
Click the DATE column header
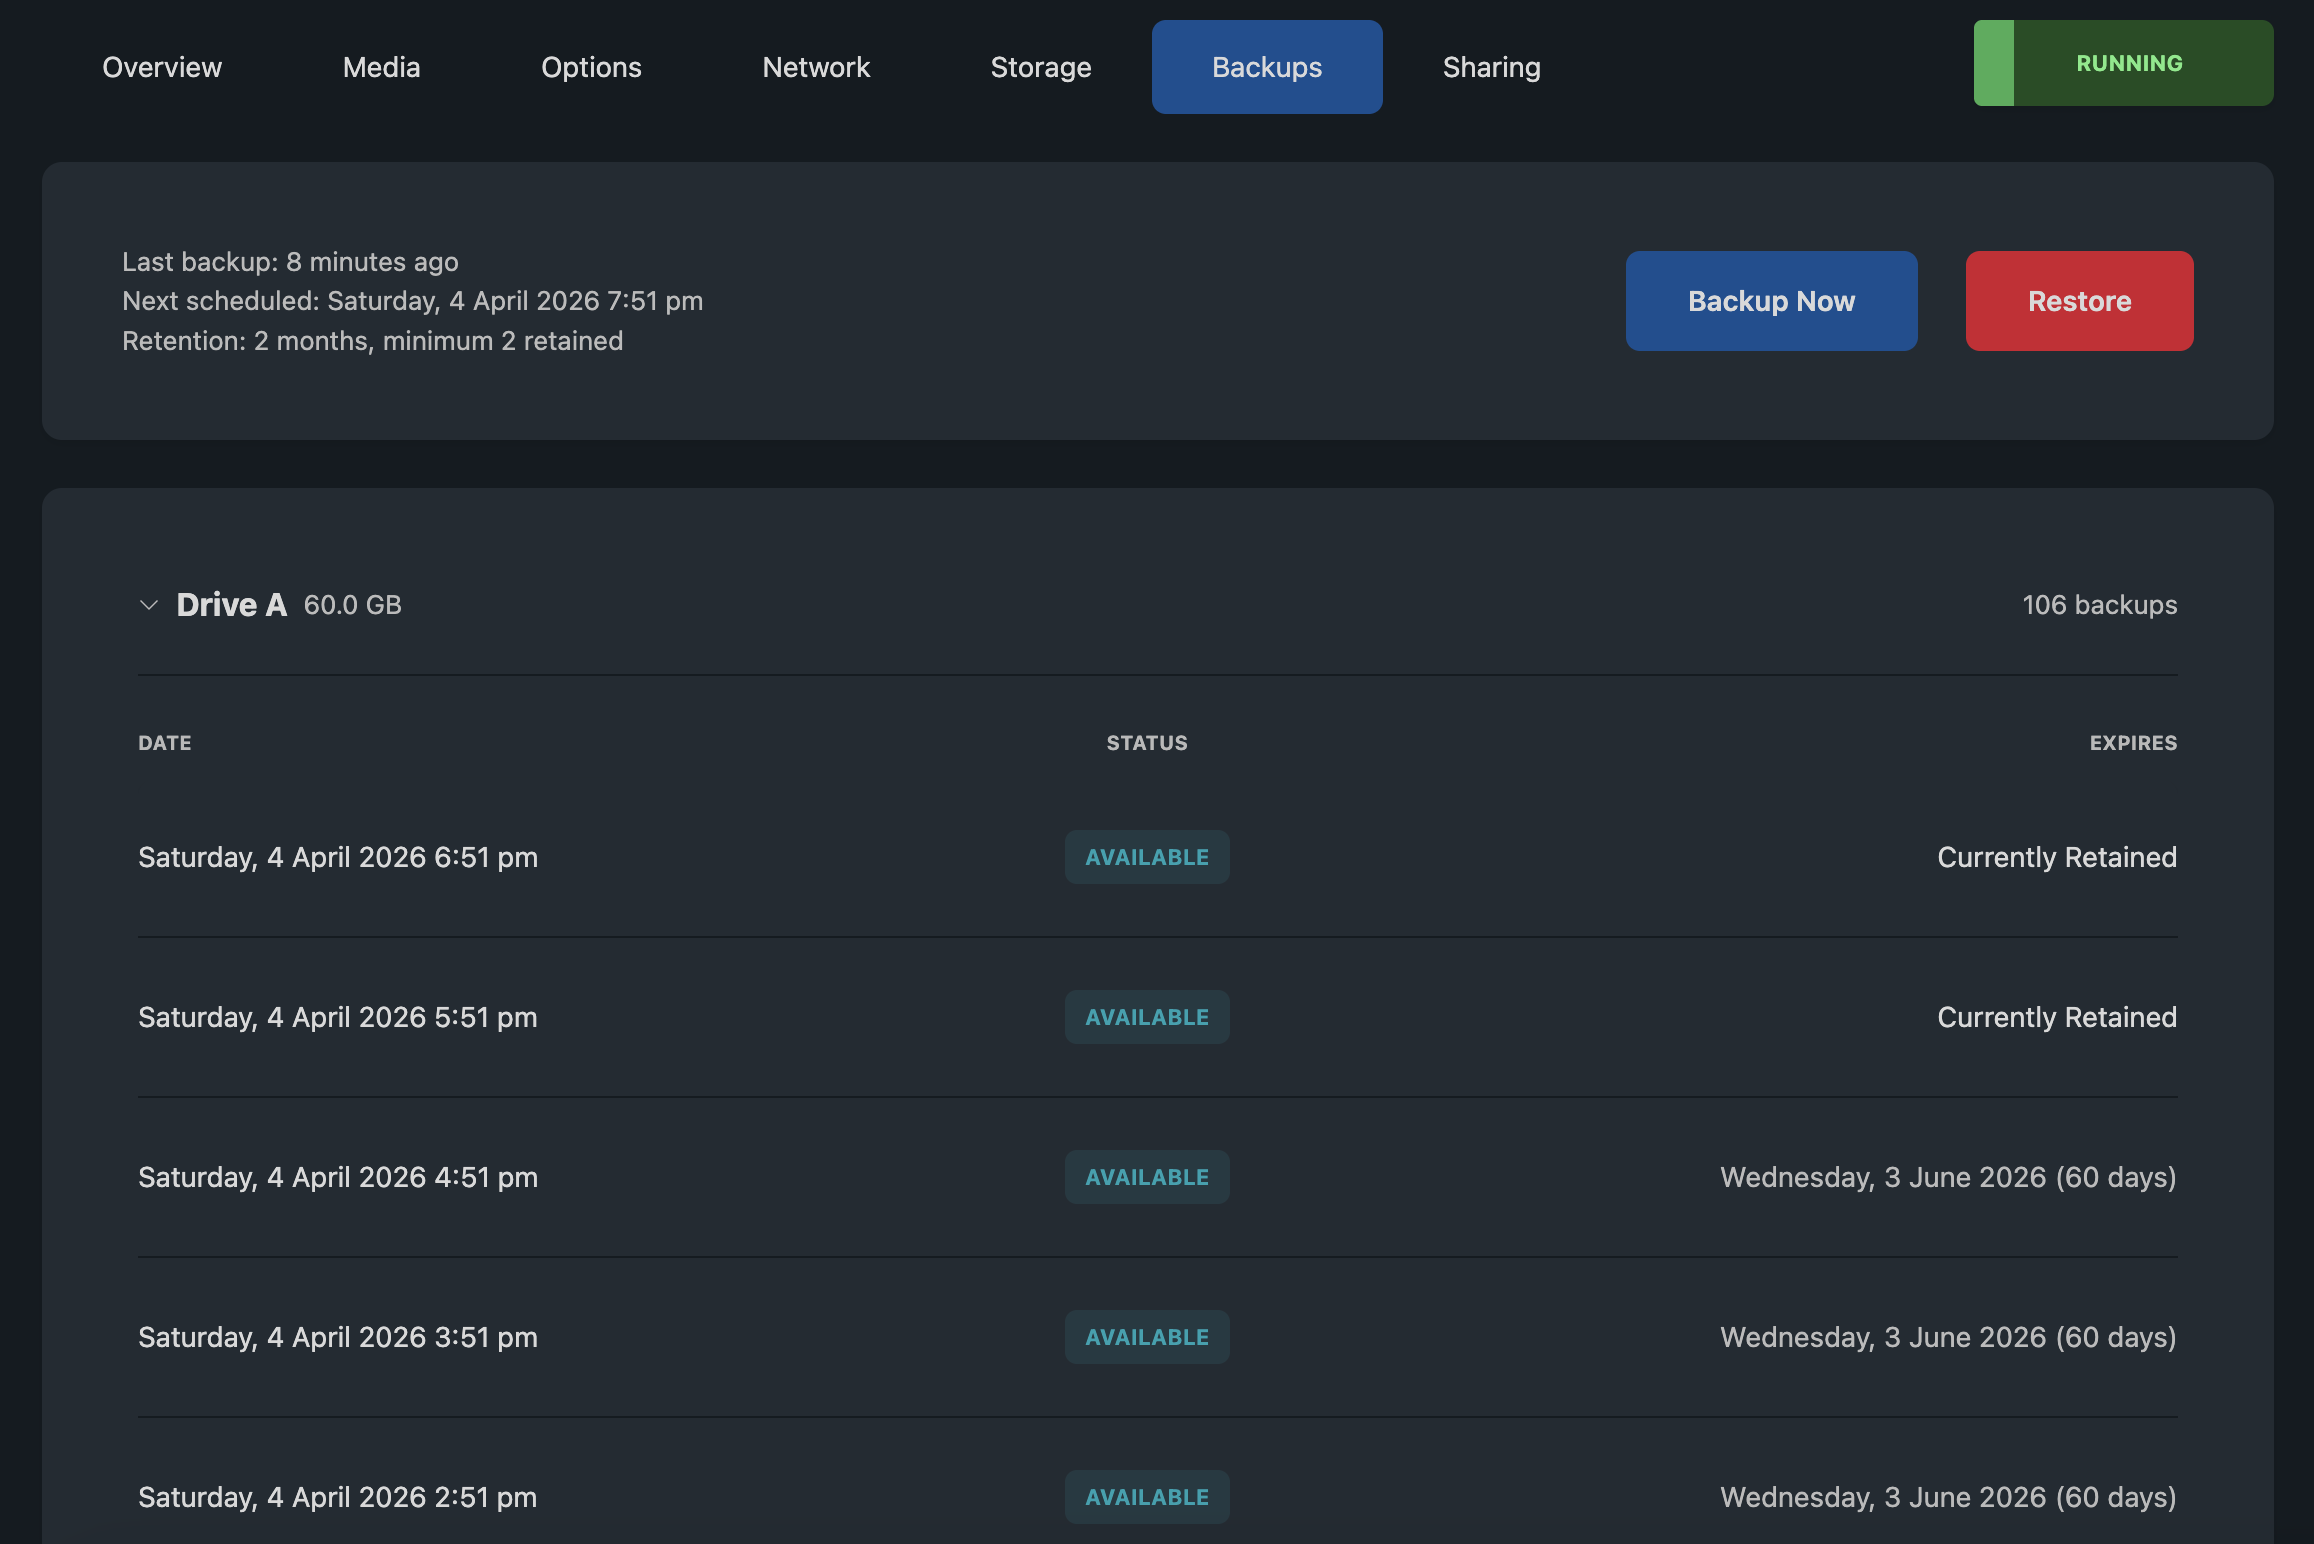click(x=164, y=742)
